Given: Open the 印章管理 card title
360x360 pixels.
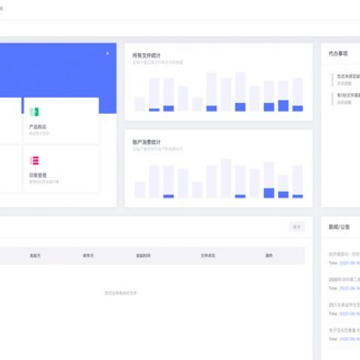Looking at the screenshot, I should point(37,175).
